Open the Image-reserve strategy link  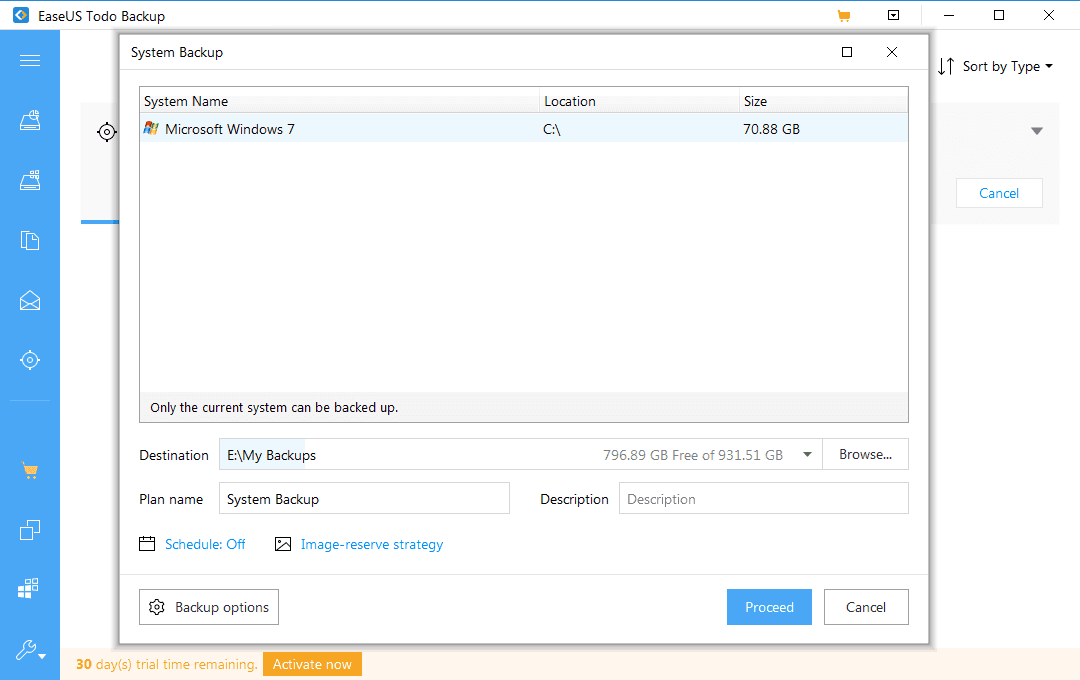[x=371, y=545]
